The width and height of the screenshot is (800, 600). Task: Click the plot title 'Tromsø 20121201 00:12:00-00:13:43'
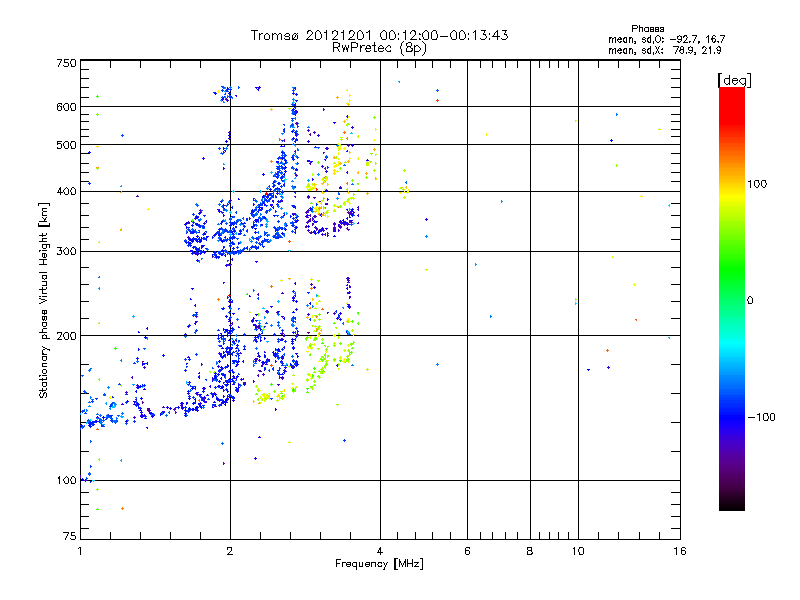[x=379, y=35]
